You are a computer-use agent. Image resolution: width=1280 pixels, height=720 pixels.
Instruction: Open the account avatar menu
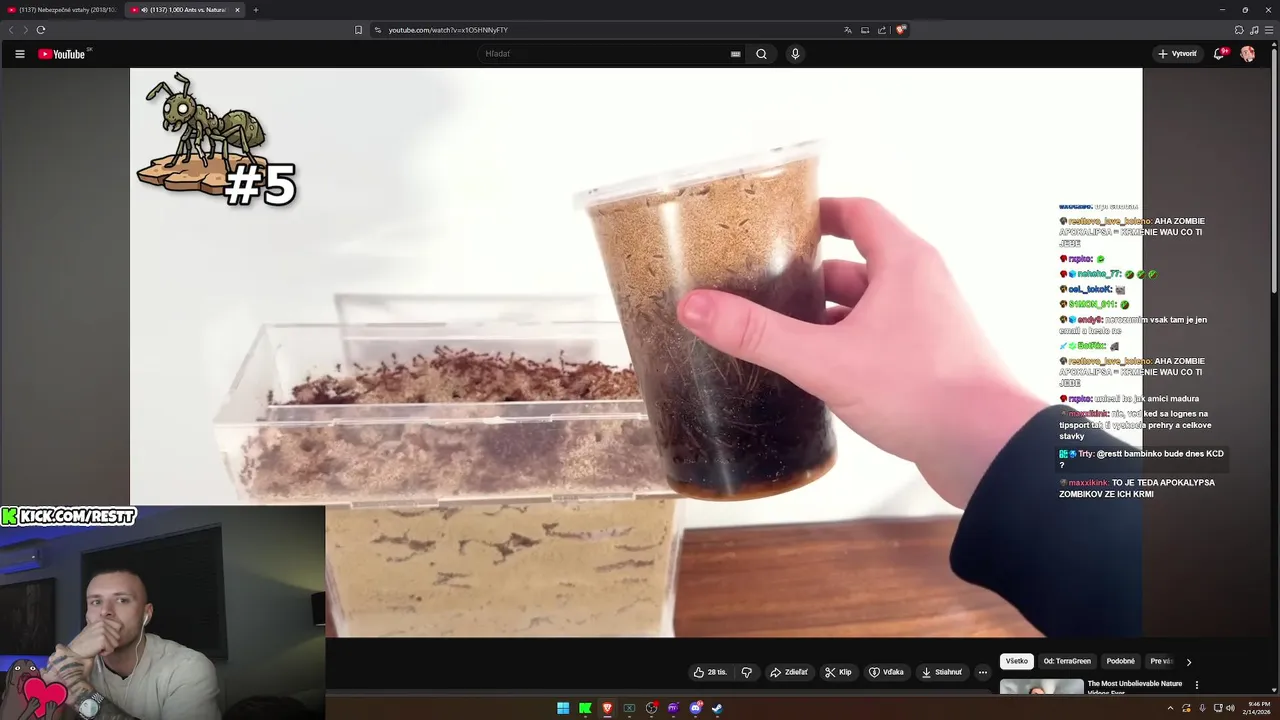click(1248, 54)
